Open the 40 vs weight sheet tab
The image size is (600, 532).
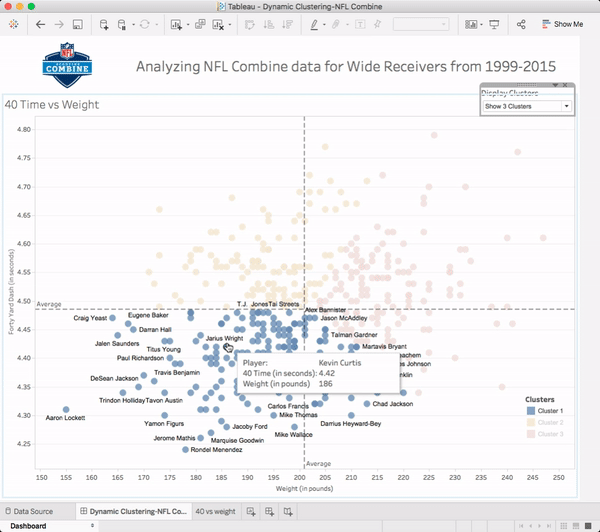(x=215, y=511)
